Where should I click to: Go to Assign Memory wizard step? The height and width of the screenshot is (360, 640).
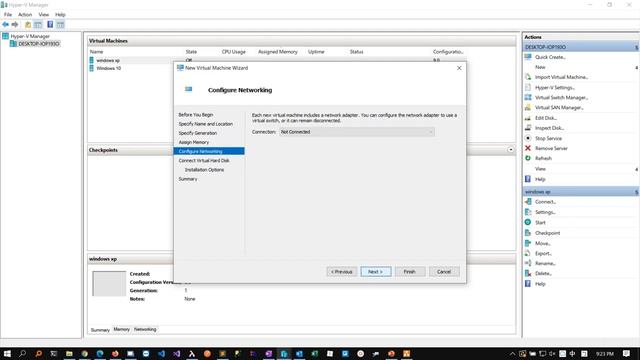point(193,142)
